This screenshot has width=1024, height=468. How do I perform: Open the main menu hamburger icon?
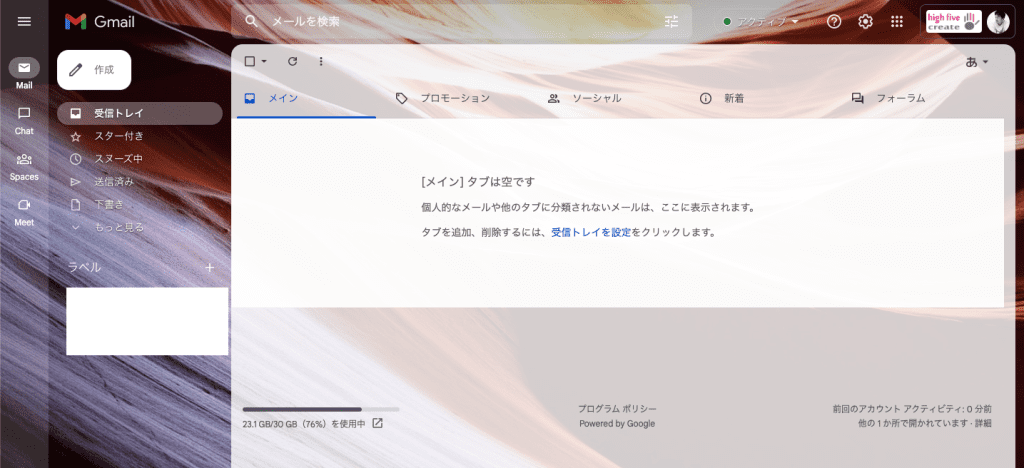click(x=24, y=21)
